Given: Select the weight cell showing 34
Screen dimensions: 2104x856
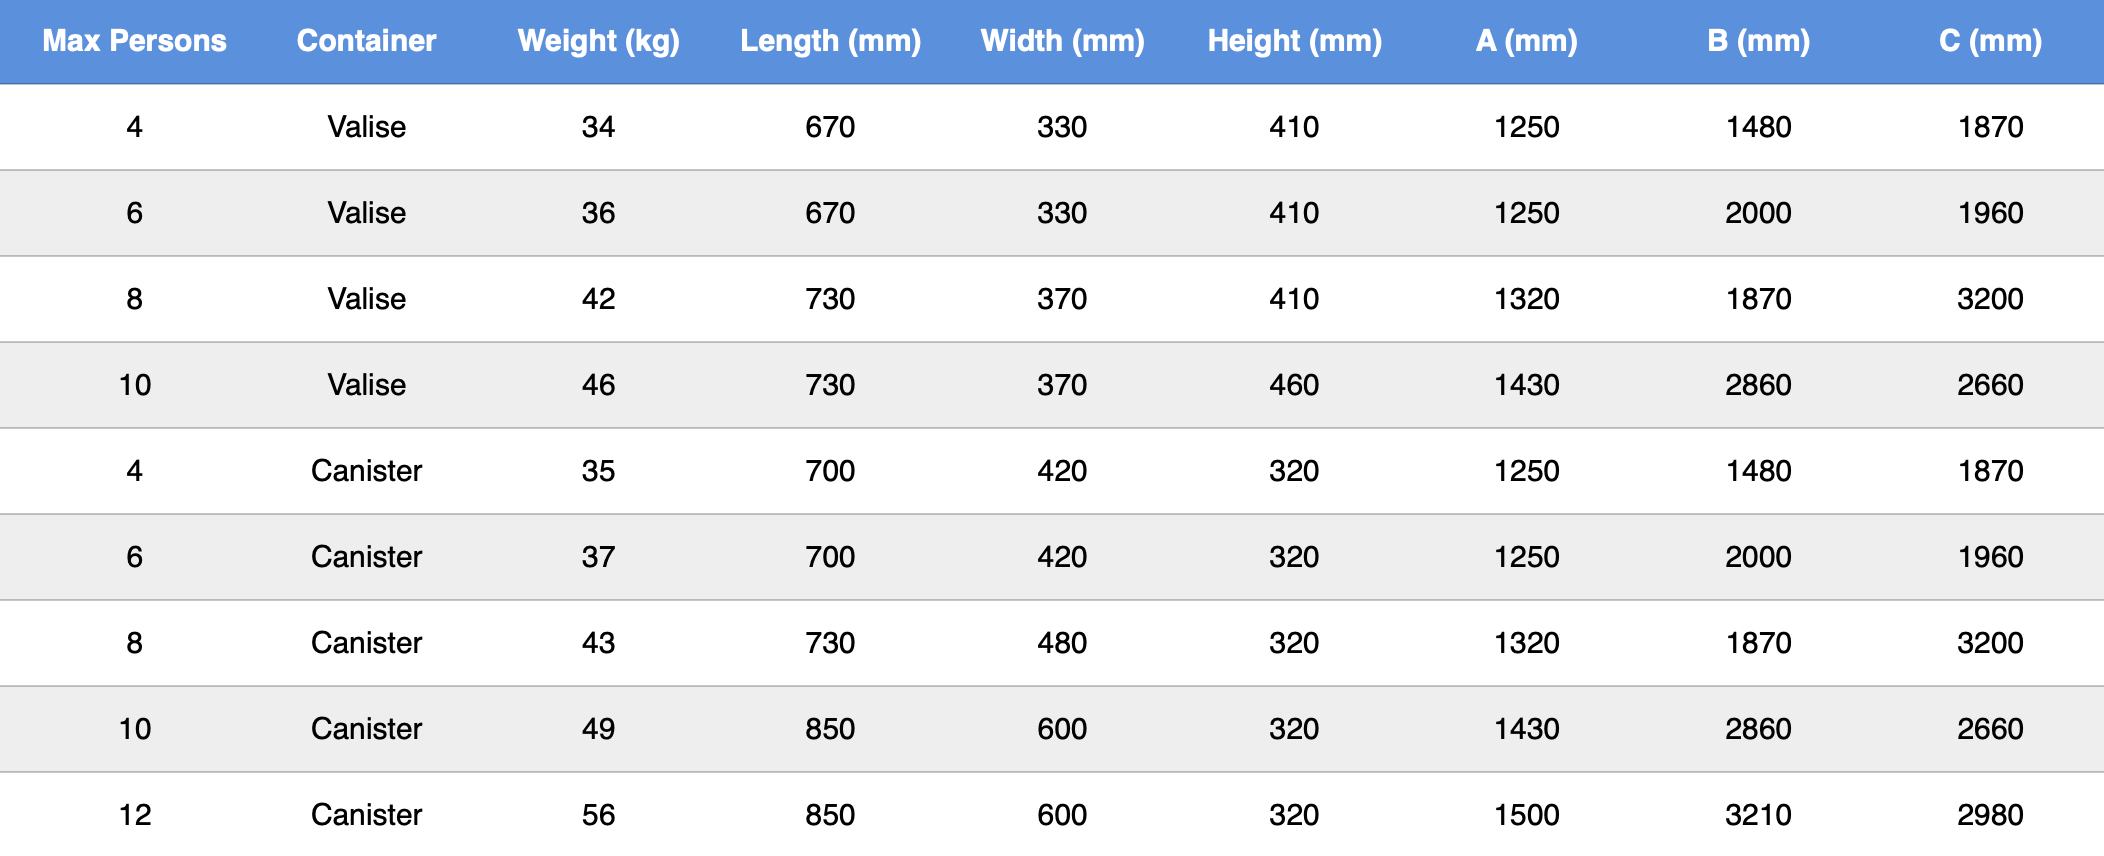Looking at the screenshot, I should (598, 127).
